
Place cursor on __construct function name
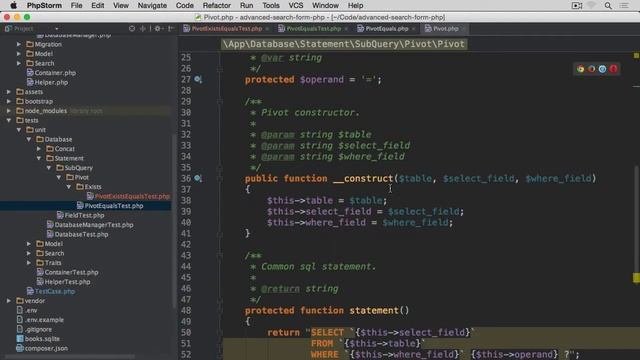tap(363, 178)
